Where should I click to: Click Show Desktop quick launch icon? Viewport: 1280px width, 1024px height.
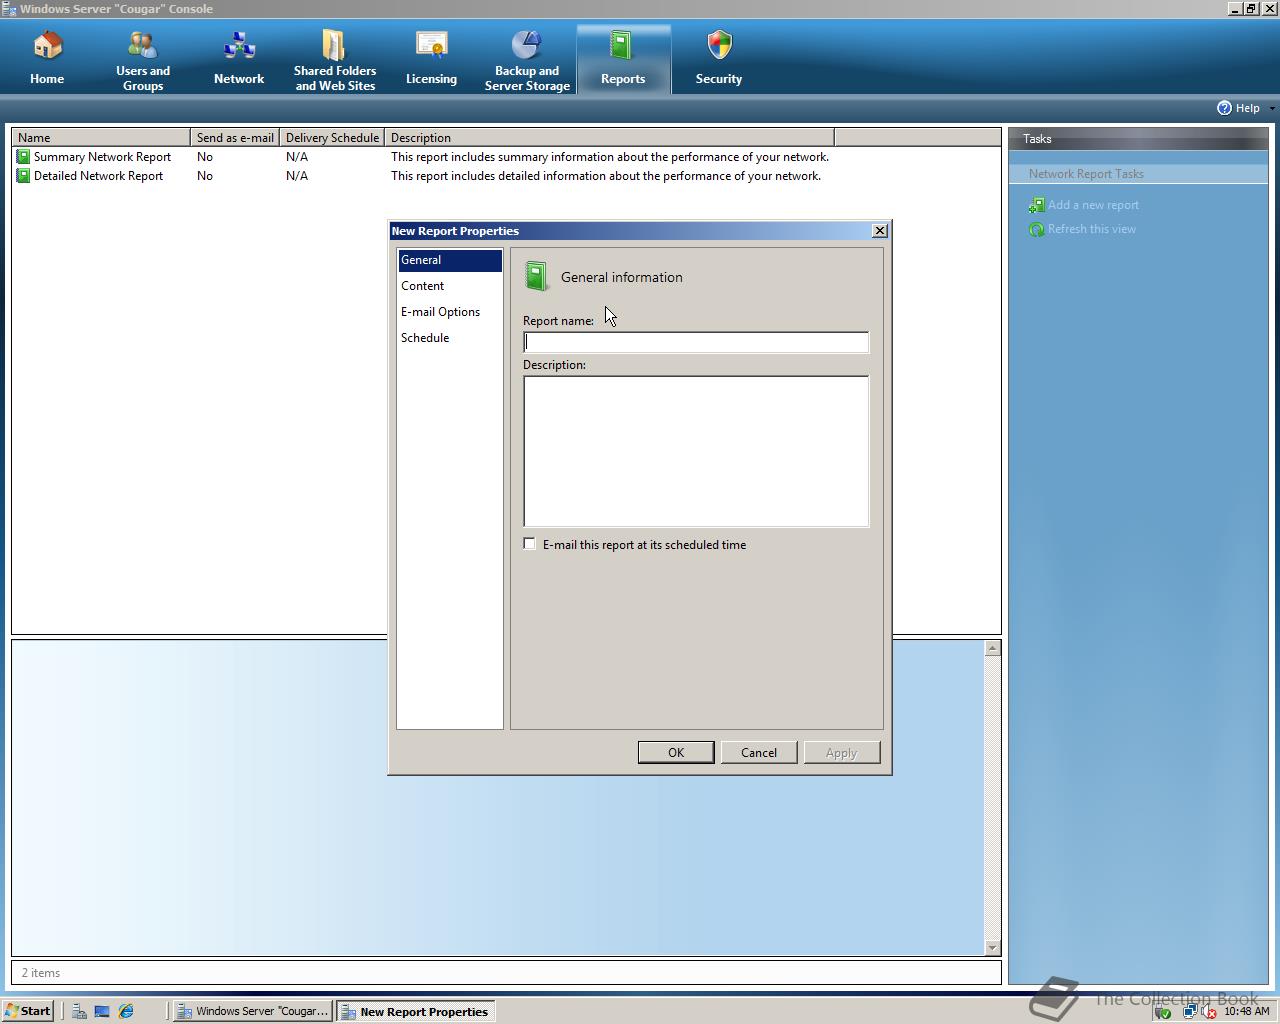pyautogui.click(x=102, y=1011)
